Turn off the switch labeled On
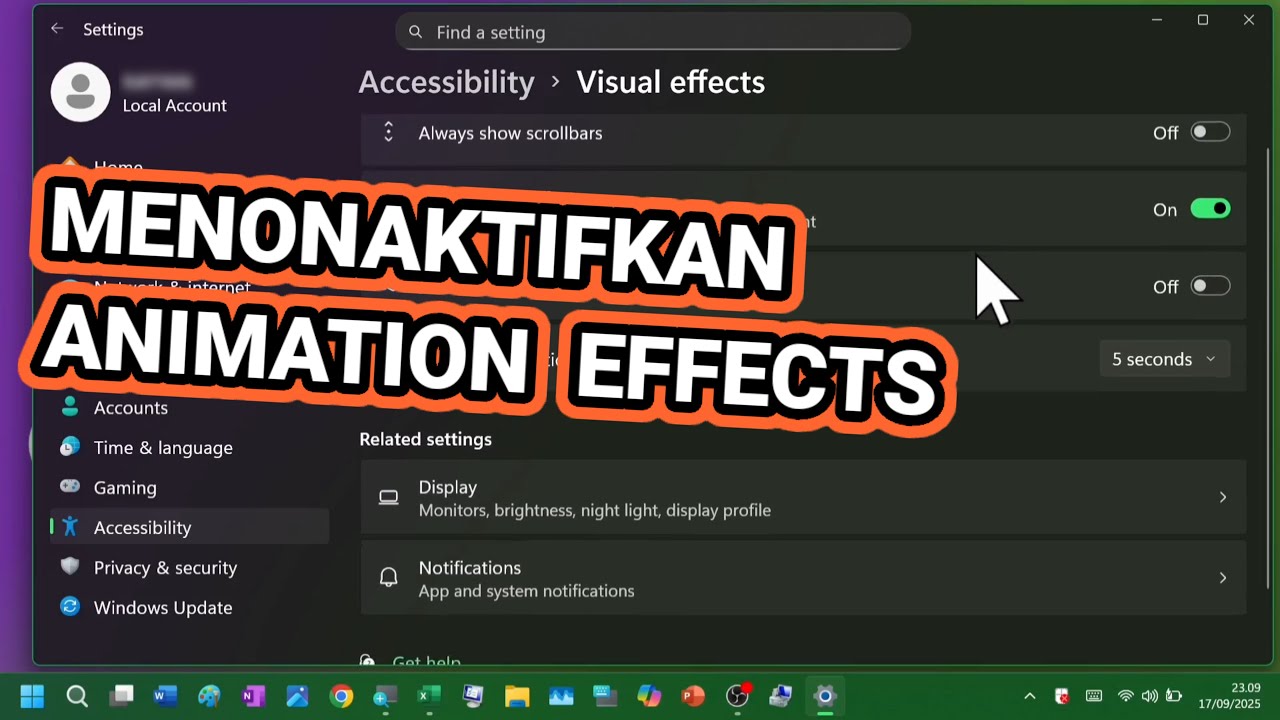Image resolution: width=1280 pixels, height=720 pixels. point(1210,209)
